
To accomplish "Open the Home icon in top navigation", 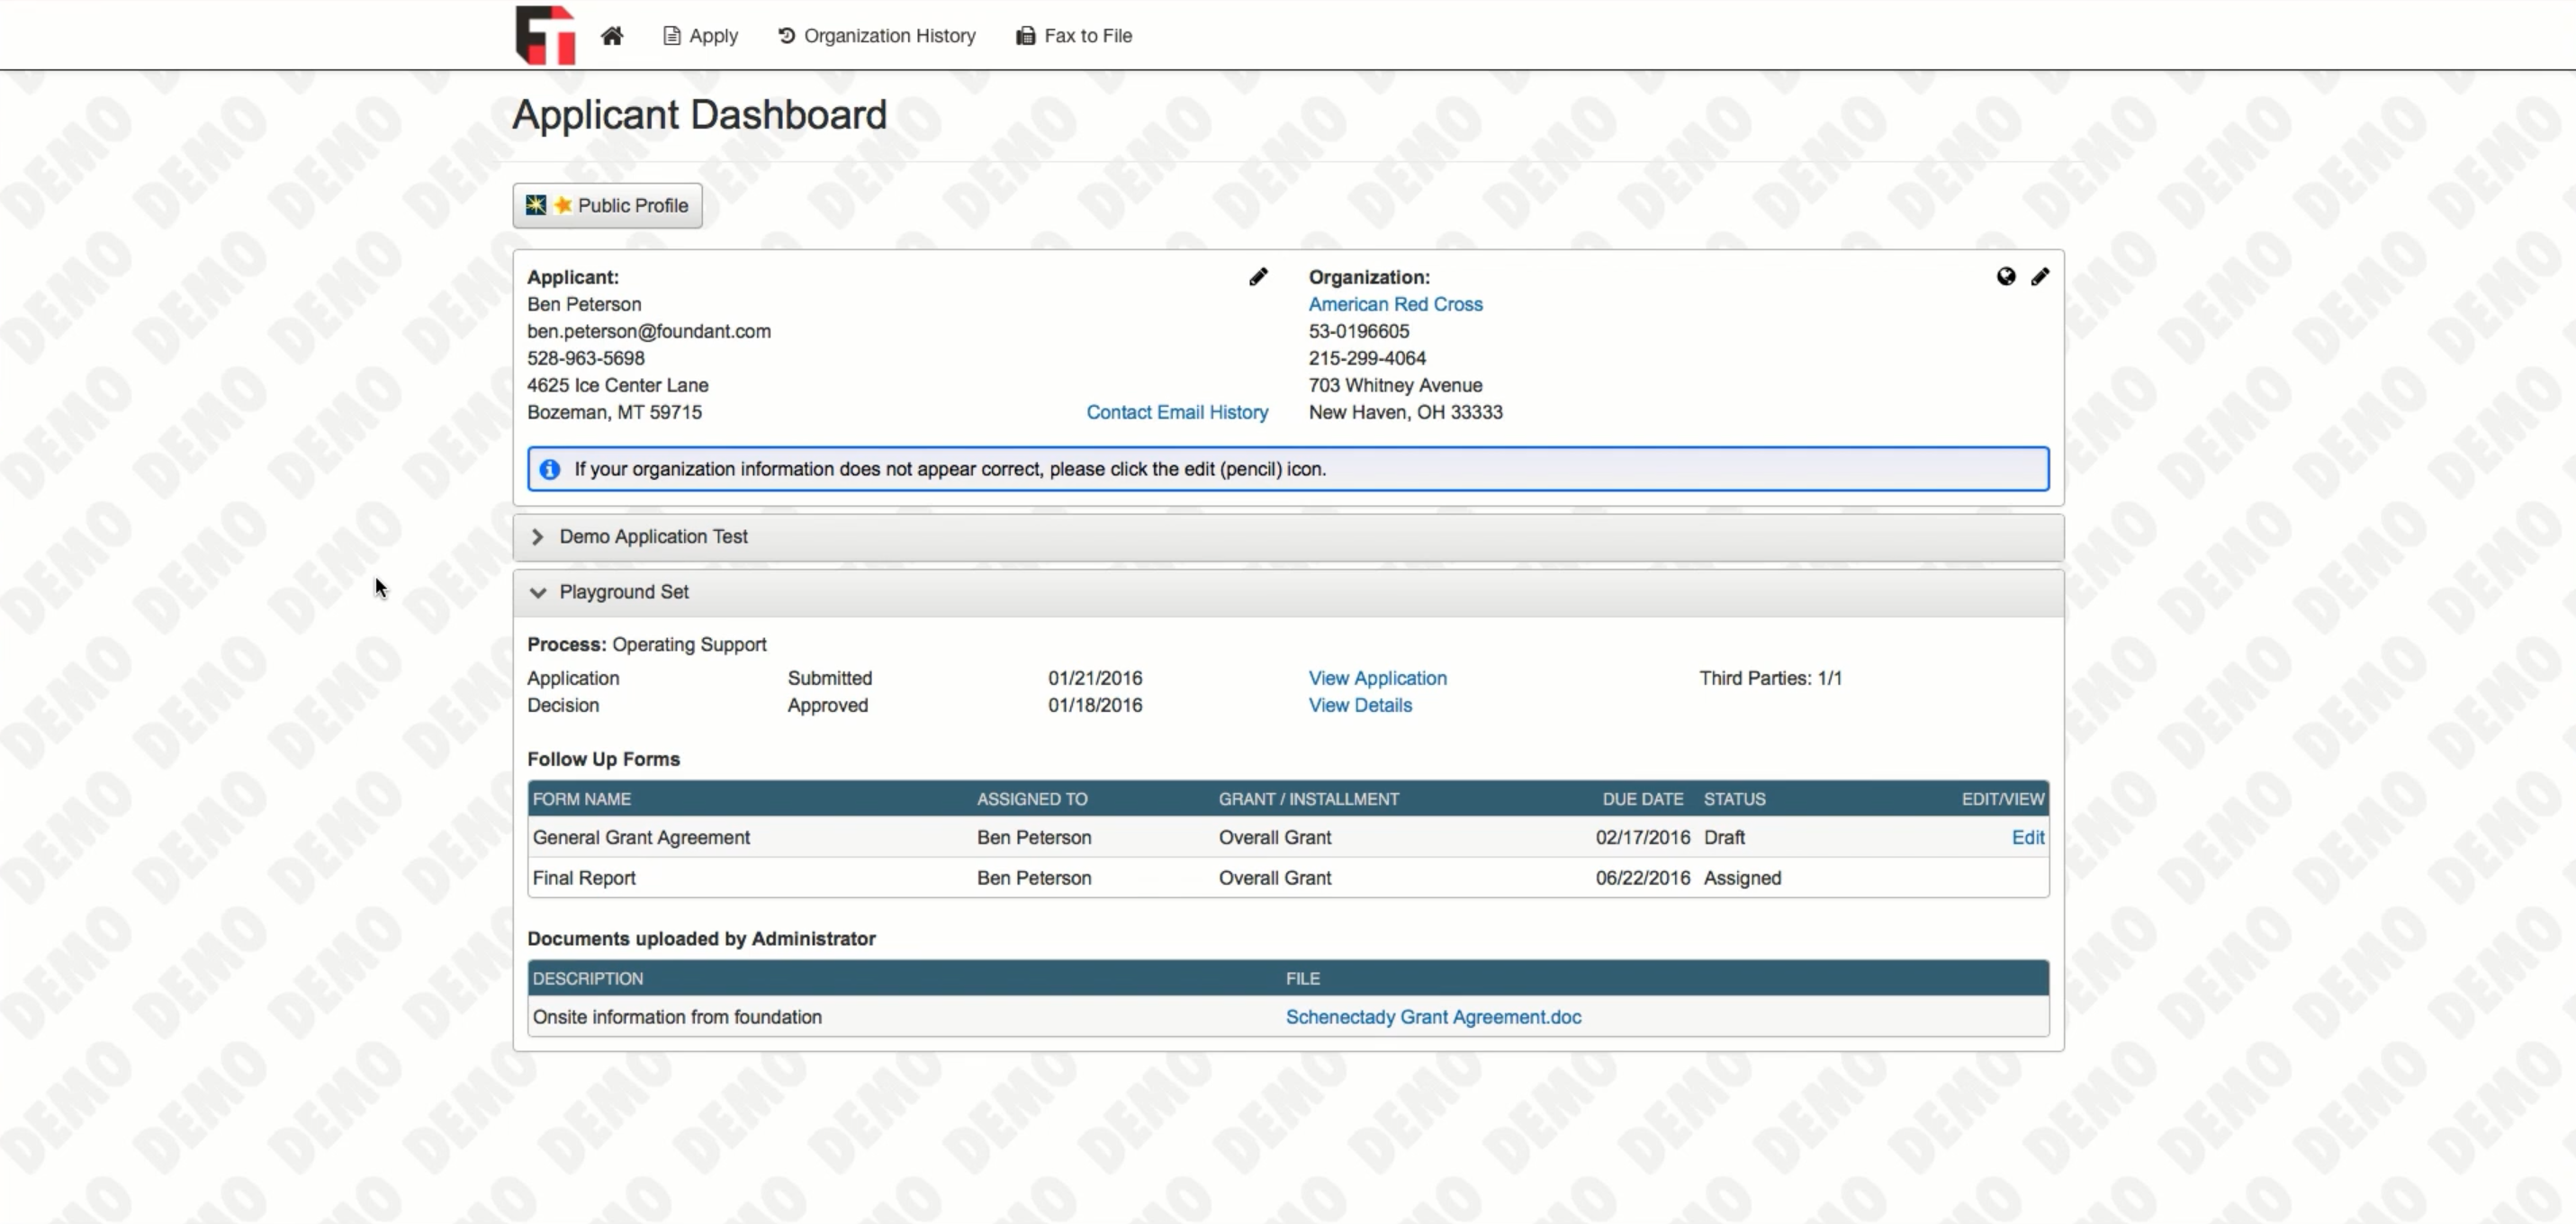I will (x=611, y=35).
